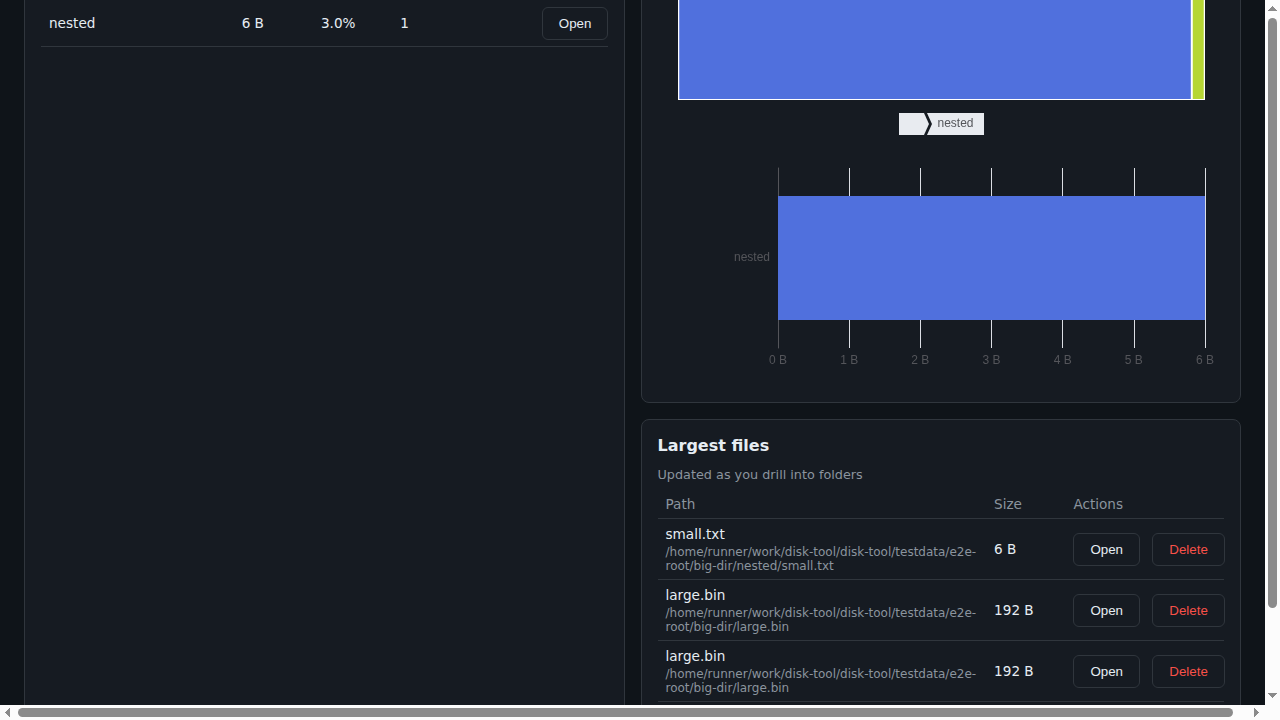This screenshot has height=720, width=1280.
Task: Click the Actions column header
Action: (1098, 504)
